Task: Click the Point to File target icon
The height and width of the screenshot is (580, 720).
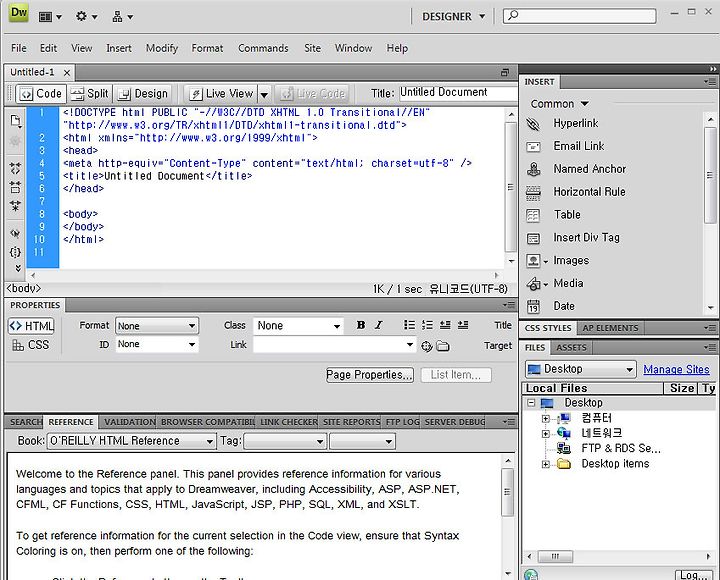Action: 427,346
